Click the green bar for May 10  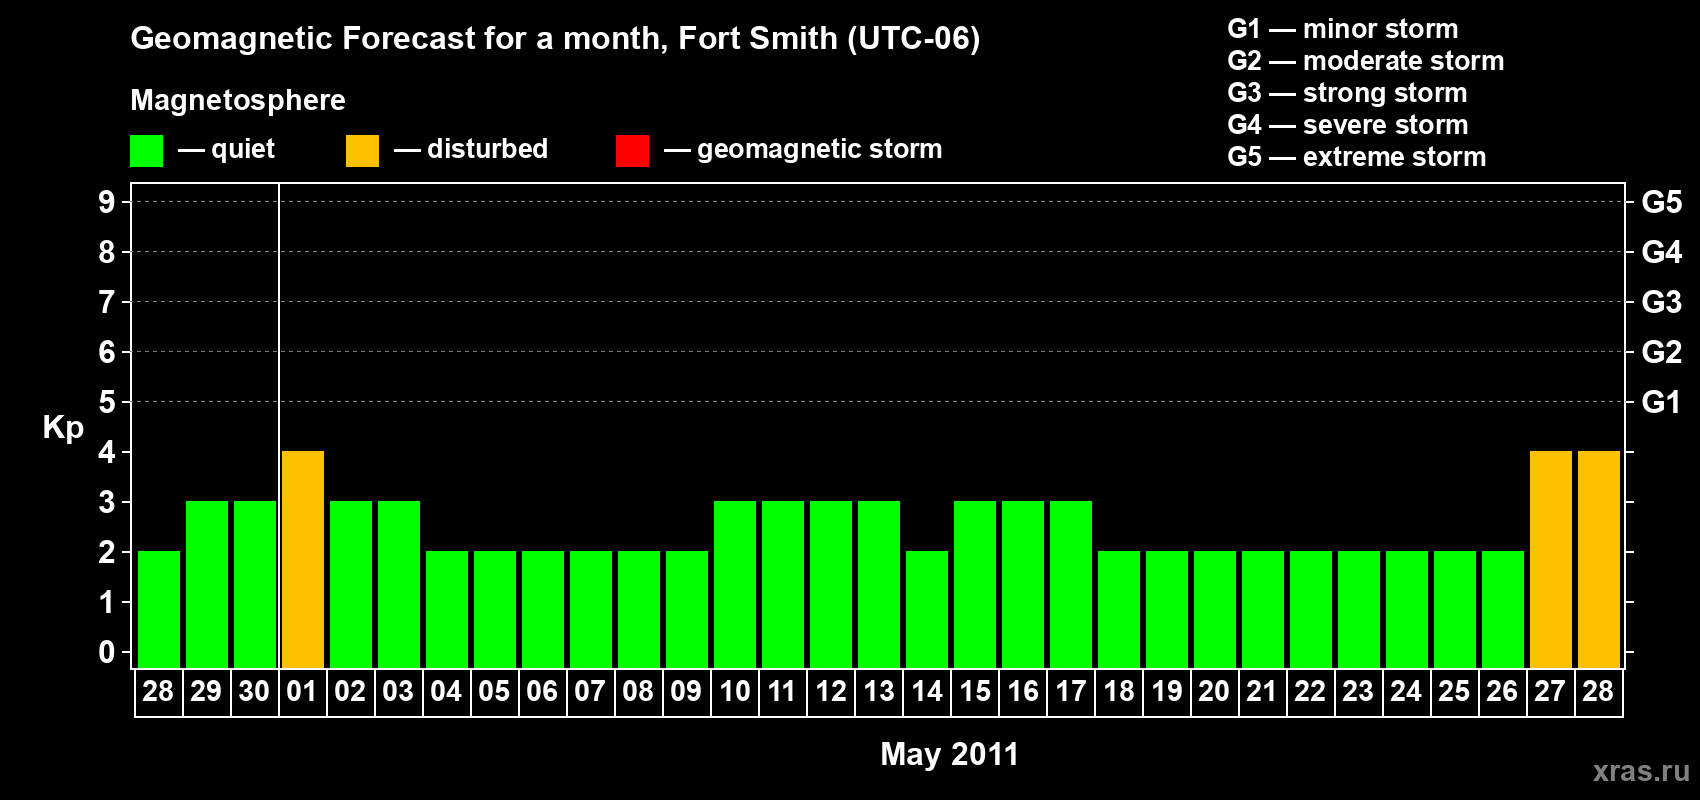(735, 584)
